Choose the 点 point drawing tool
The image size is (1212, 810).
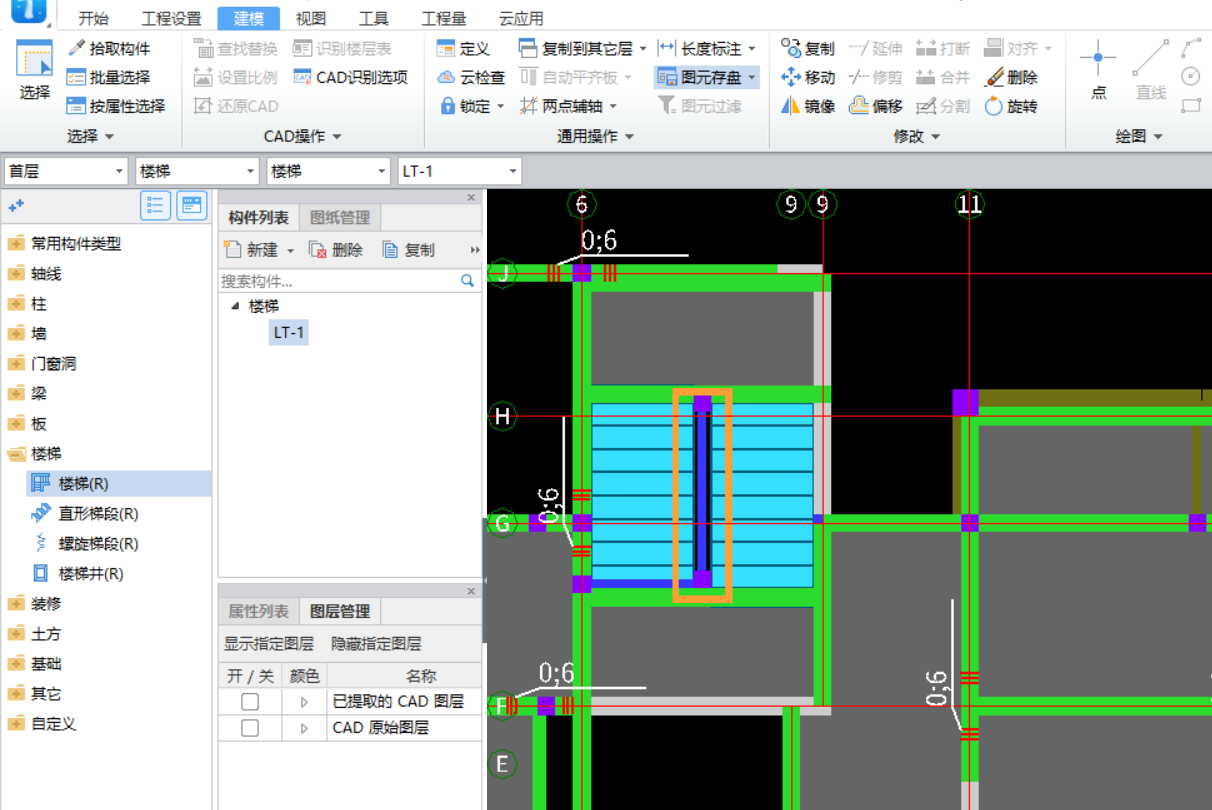click(x=1098, y=70)
